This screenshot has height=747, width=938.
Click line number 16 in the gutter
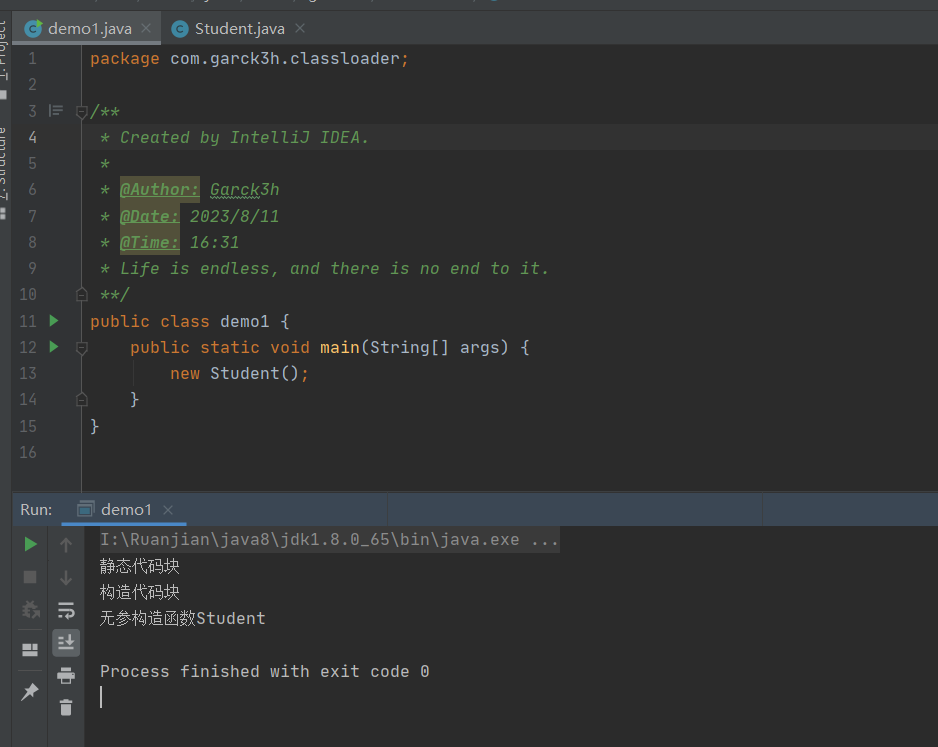(28, 452)
